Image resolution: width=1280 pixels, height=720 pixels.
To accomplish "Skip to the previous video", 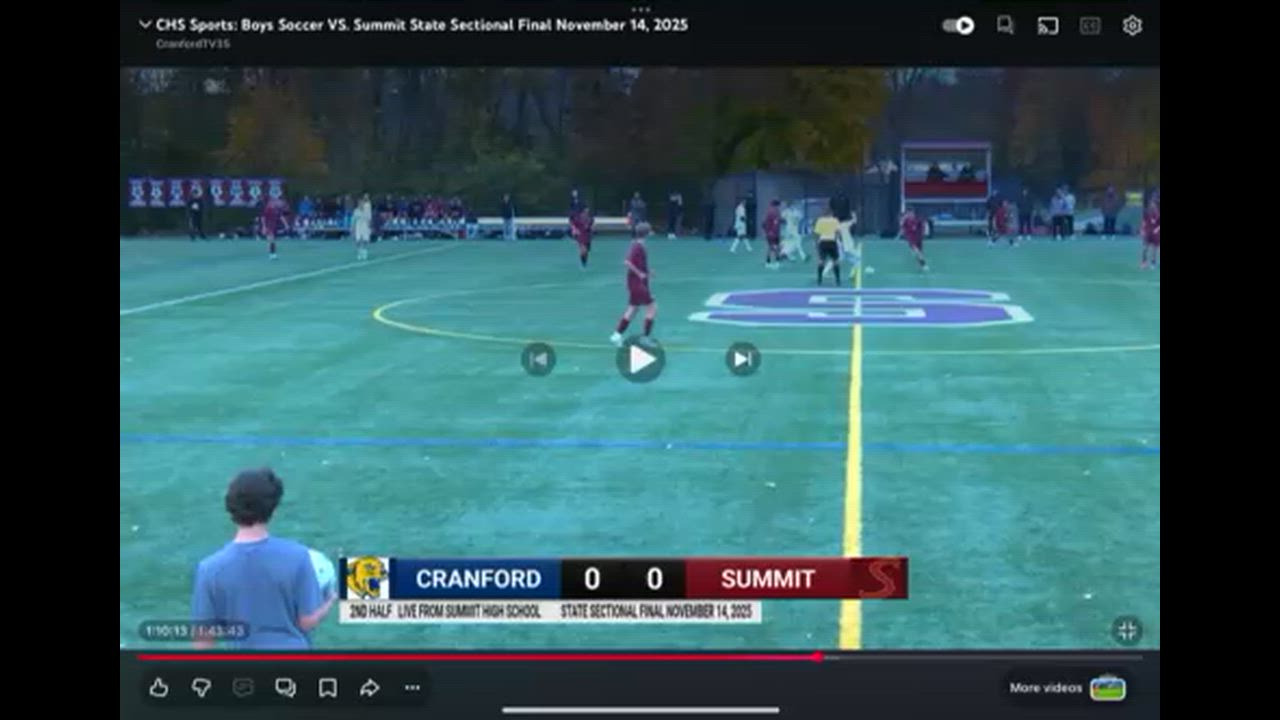I will pyautogui.click(x=538, y=359).
